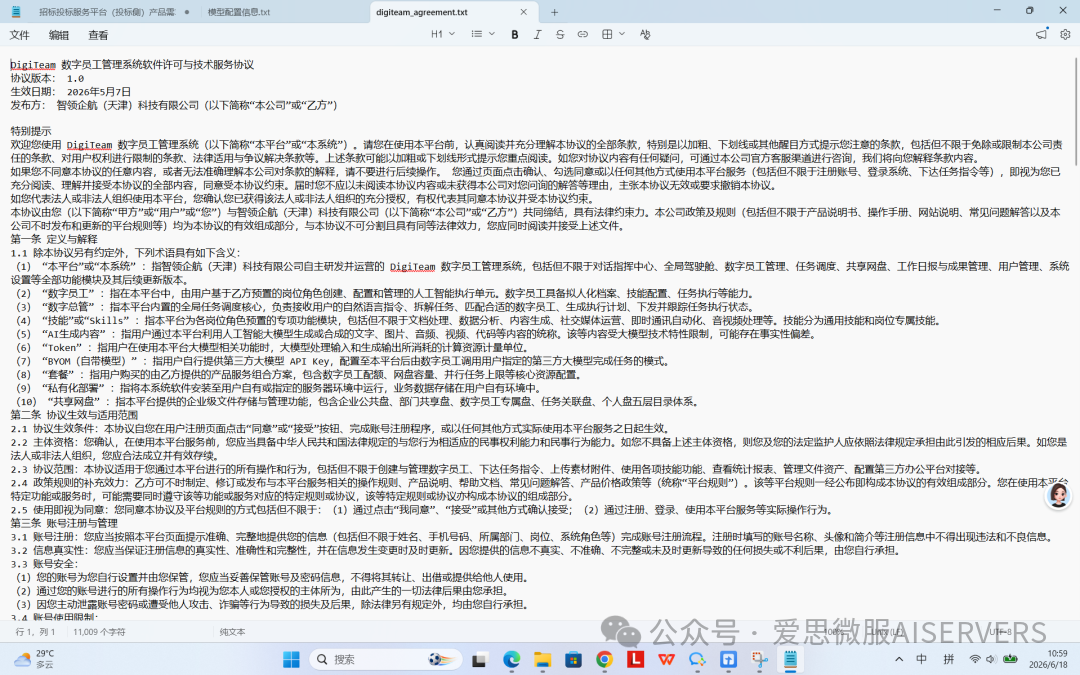Screen dimensions: 1080x675
Task: Click the 11,009 个字符 character count
Action: tap(99, 632)
